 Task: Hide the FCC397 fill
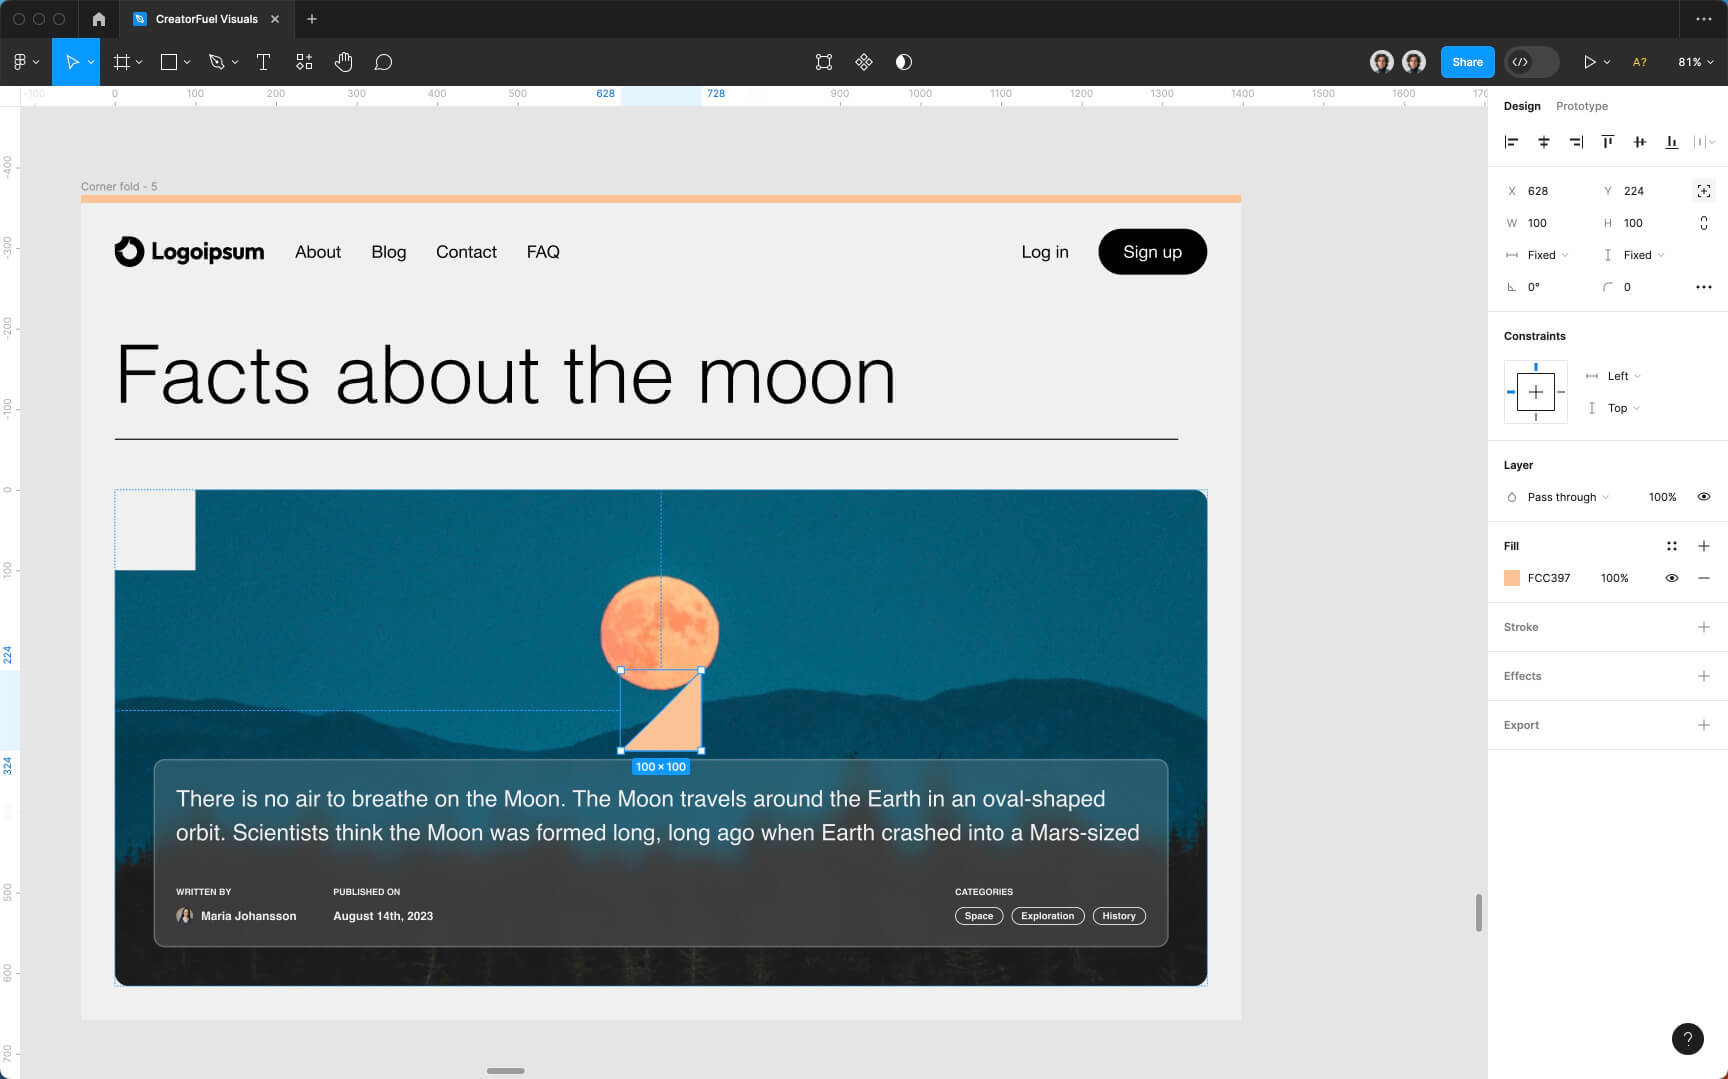(x=1672, y=578)
